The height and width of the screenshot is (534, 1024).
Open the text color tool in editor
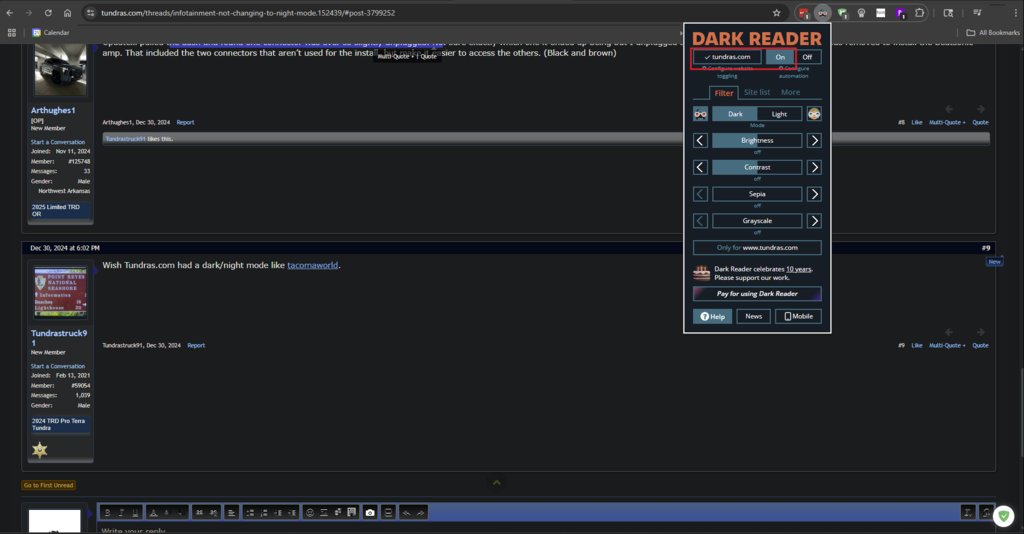[153, 513]
